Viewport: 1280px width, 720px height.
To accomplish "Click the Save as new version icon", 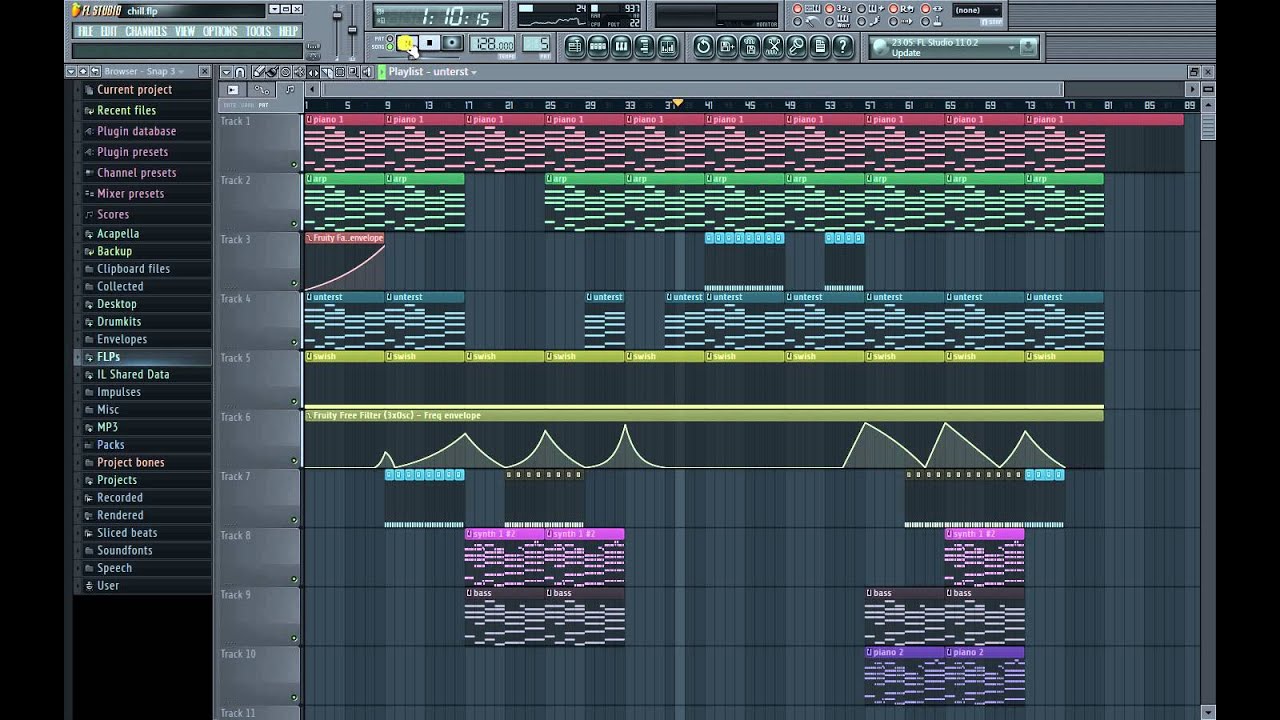I will pyautogui.click(x=727, y=46).
